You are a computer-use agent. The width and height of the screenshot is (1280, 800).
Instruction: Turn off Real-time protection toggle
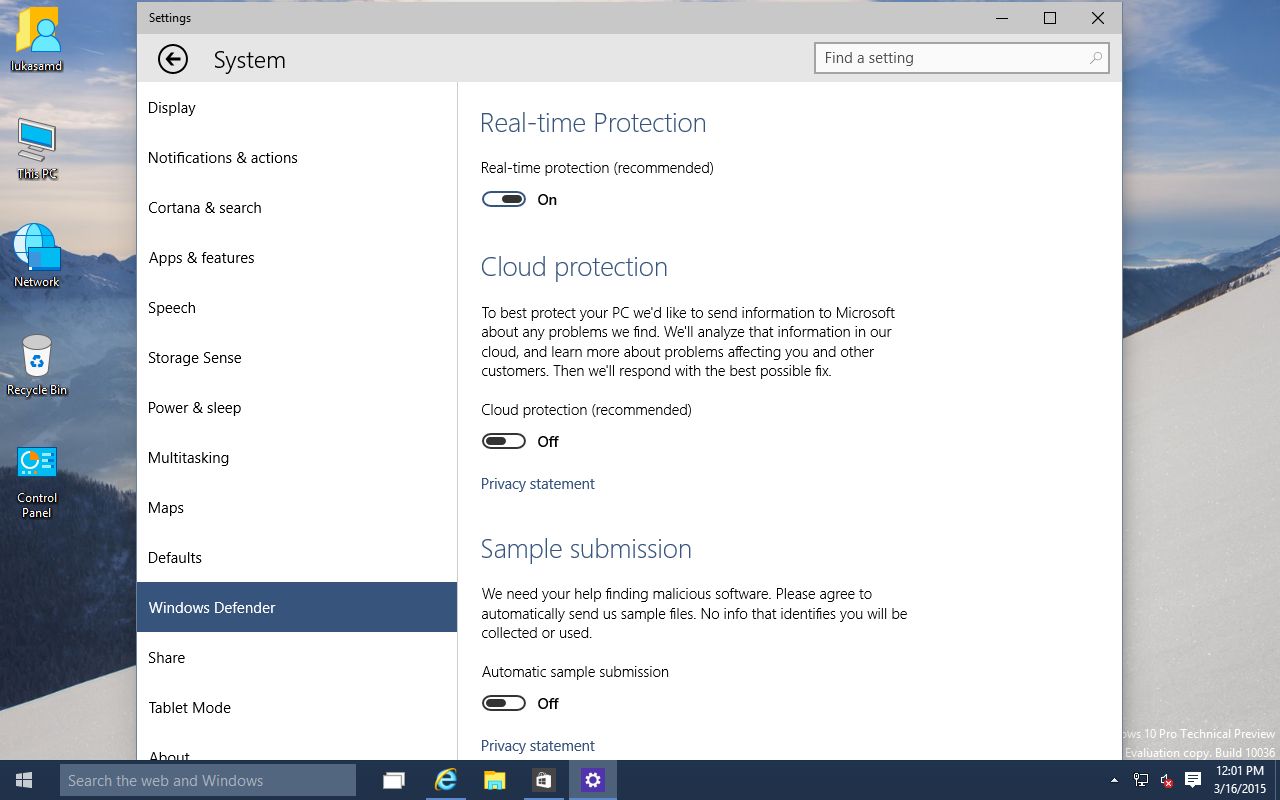coord(504,199)
